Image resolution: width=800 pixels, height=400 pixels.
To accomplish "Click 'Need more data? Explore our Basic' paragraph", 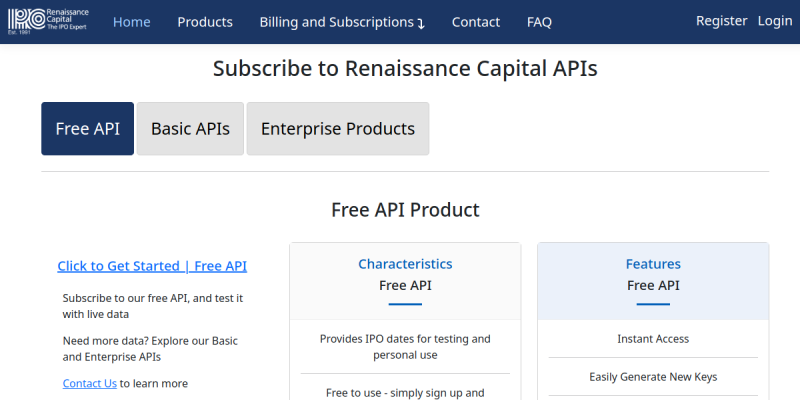I will (x=150, y=349).
